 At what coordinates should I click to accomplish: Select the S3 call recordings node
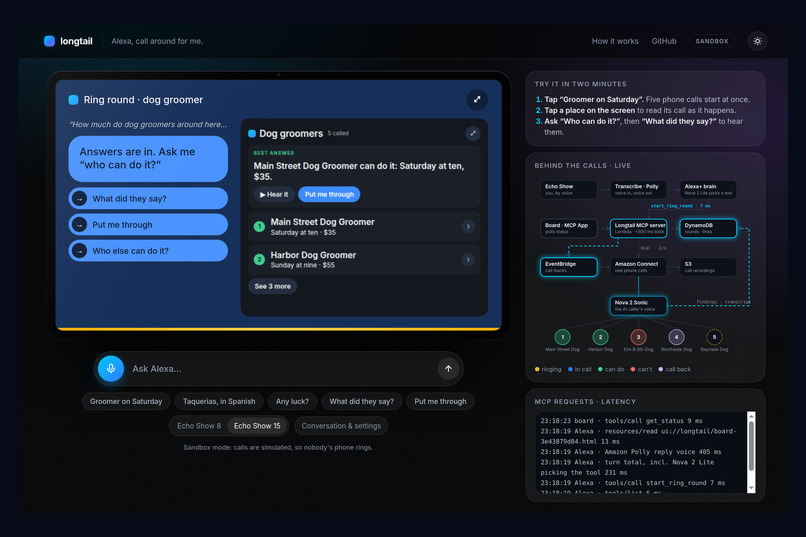click(x=708, y=267)
